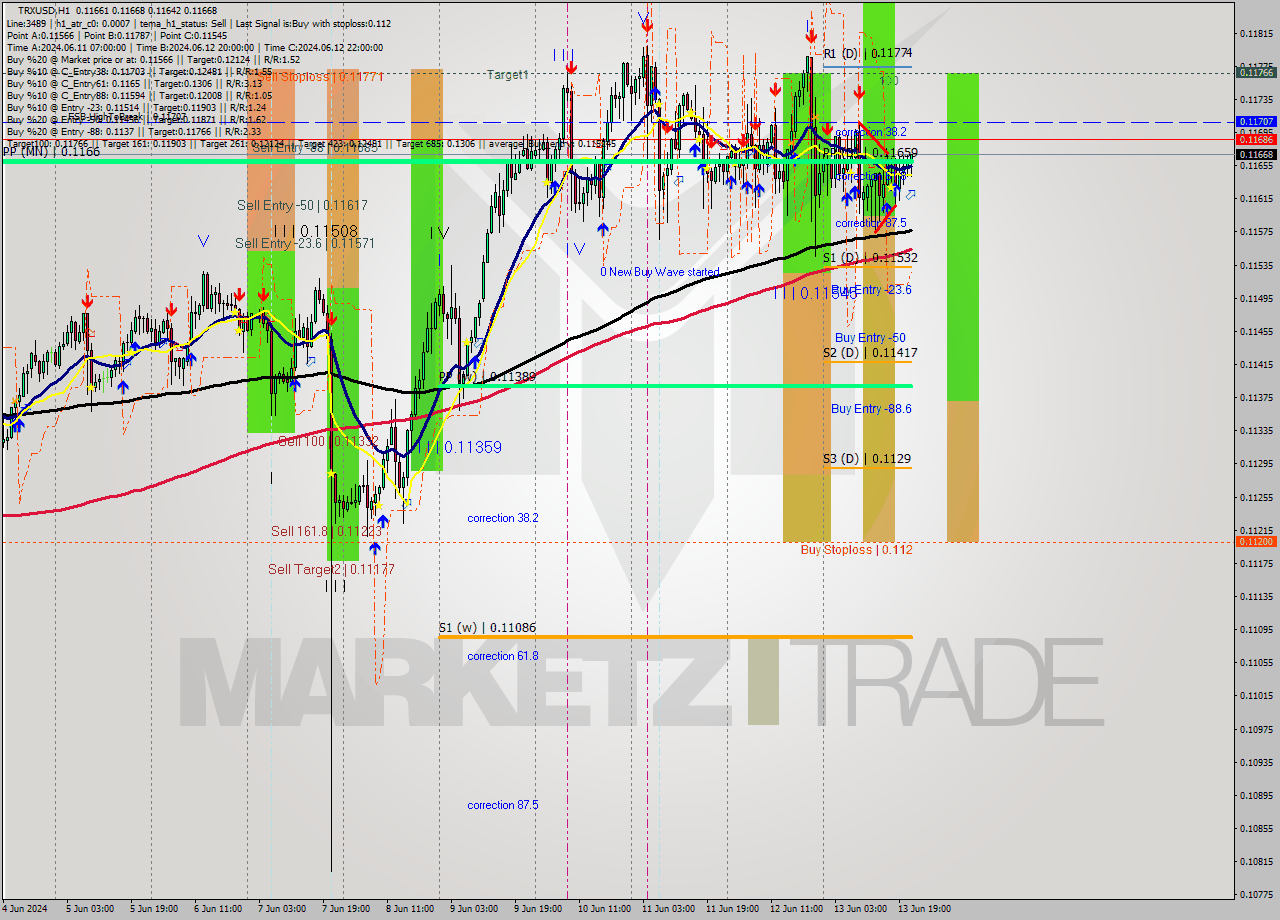1280x920 pixels.
Task: Click the 0.11815 price axis value
Action: click(1256, 33)
